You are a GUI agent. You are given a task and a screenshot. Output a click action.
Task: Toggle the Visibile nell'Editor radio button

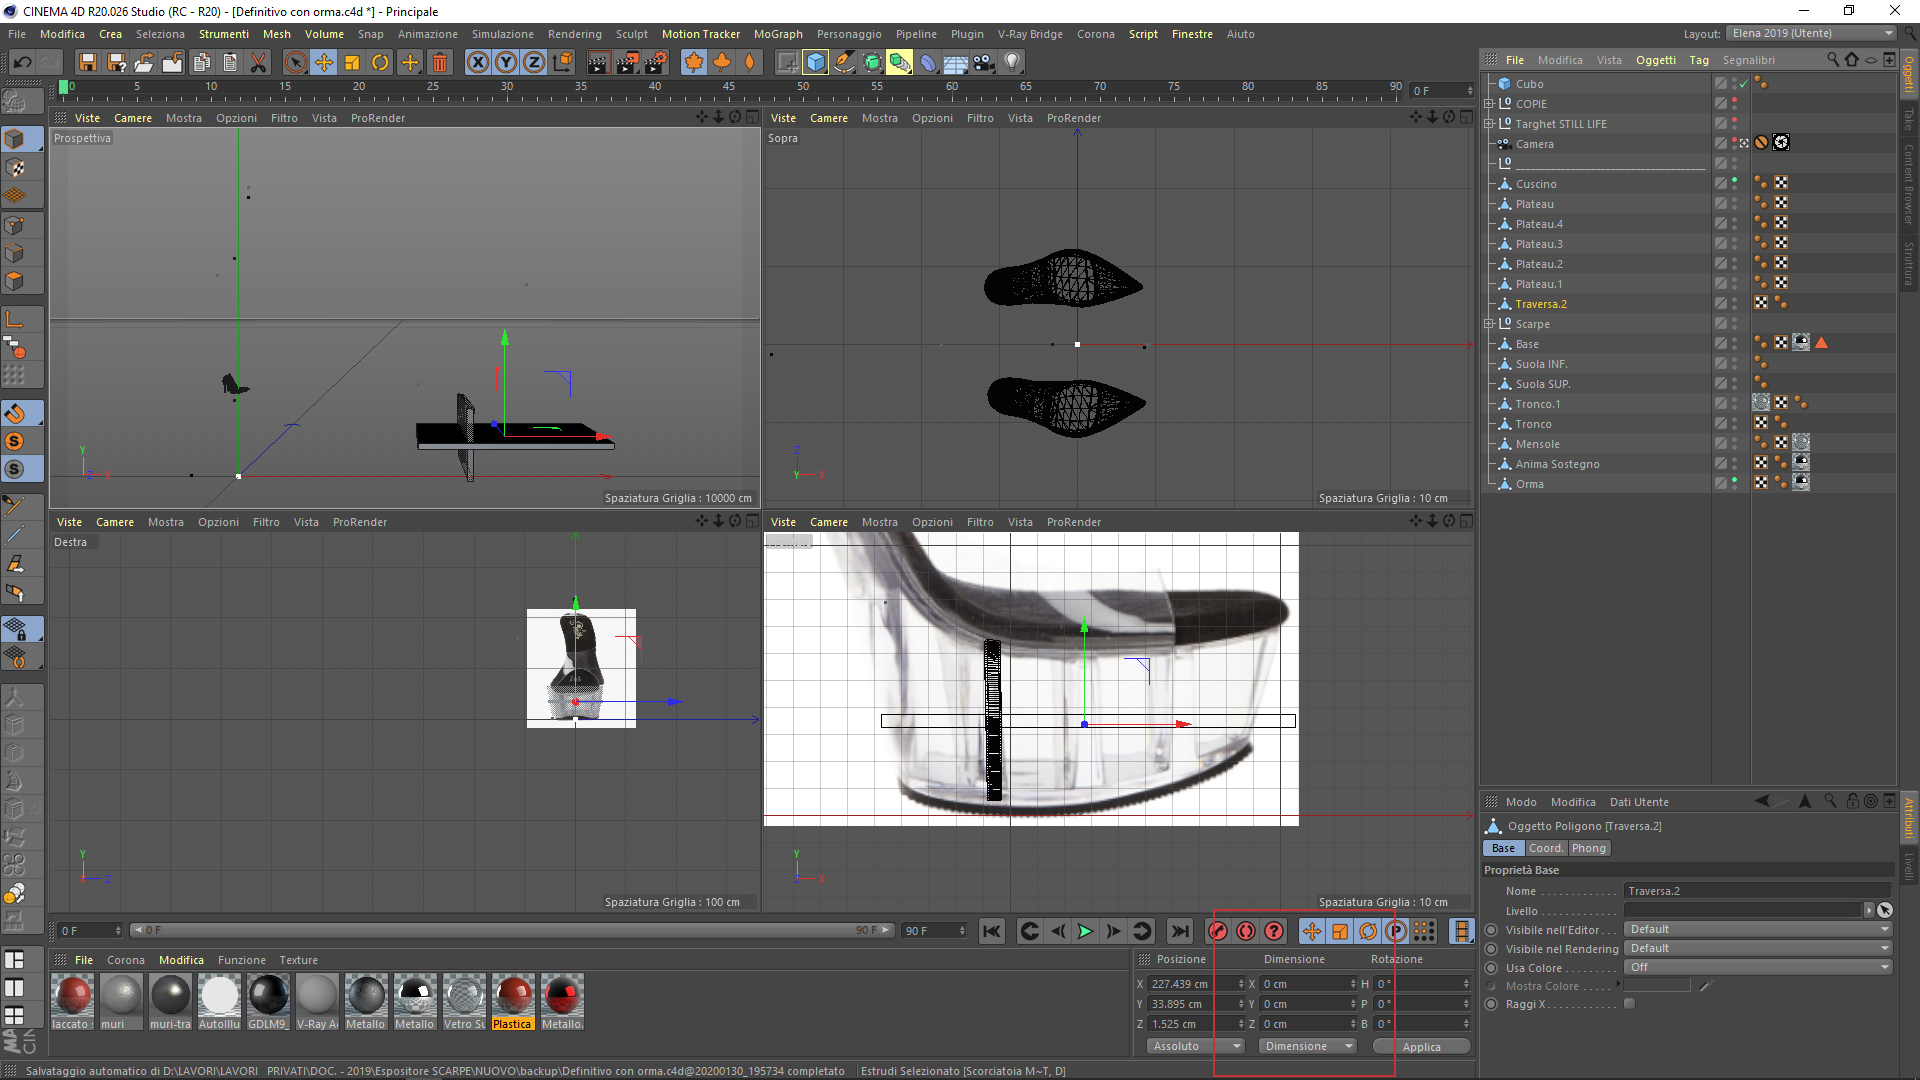tap(1491, 930)
